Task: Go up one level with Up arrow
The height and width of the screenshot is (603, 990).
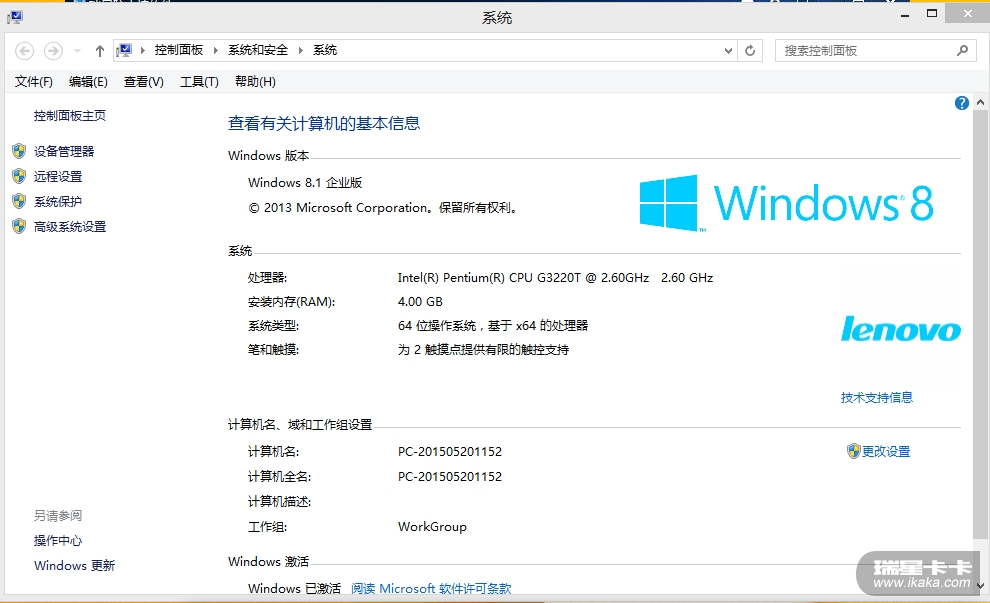Action: point(99,51)
